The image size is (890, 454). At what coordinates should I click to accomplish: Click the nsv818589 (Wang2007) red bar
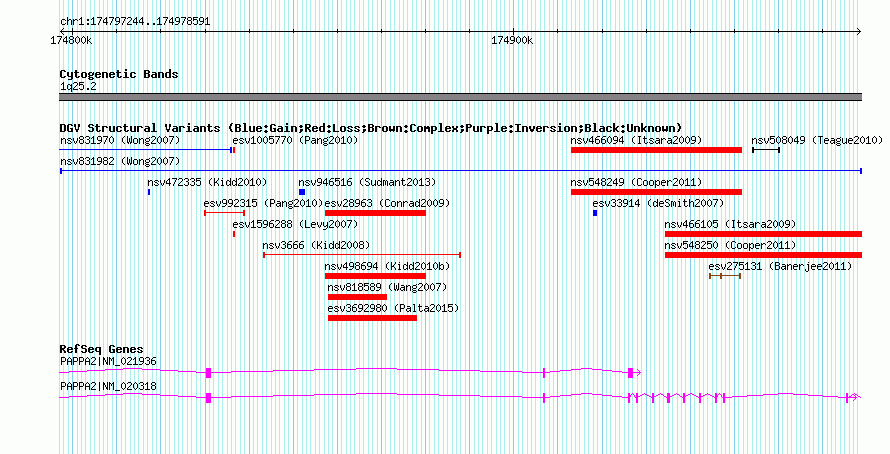357,297
